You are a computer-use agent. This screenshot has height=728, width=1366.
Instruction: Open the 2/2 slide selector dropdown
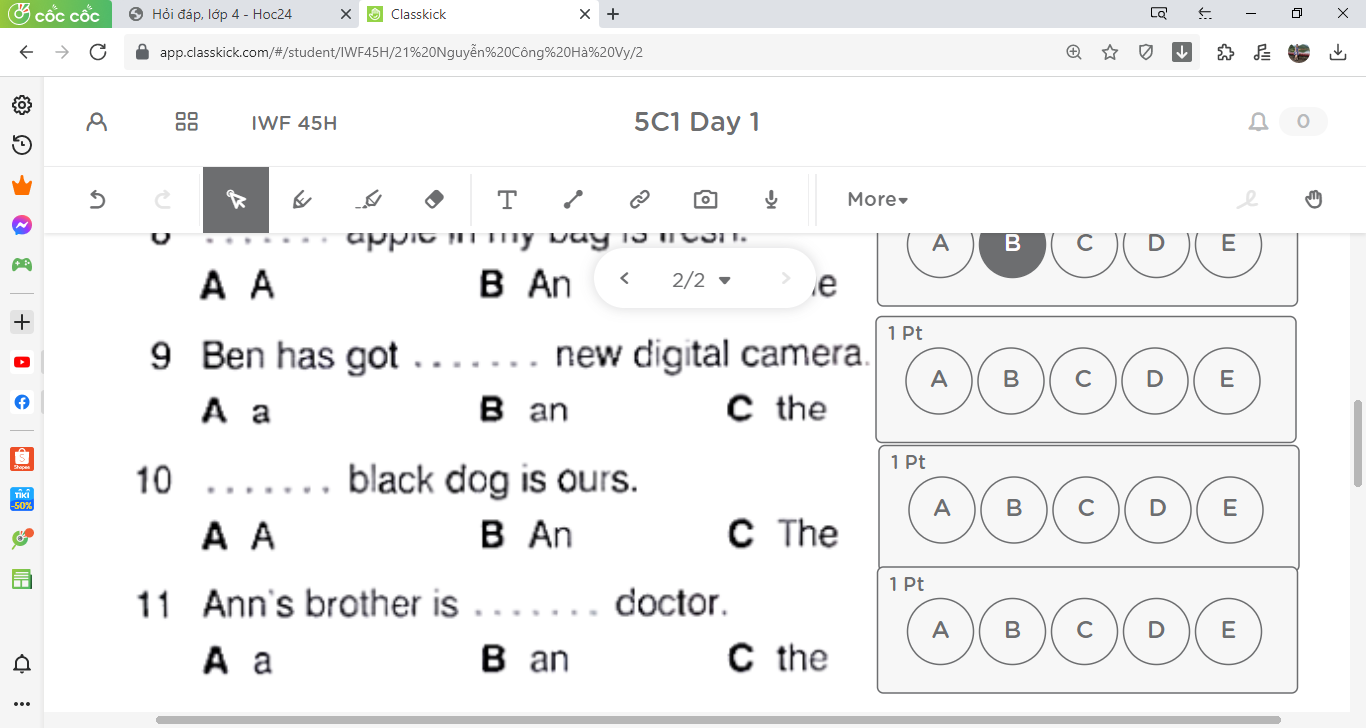[x=703, y=280]
